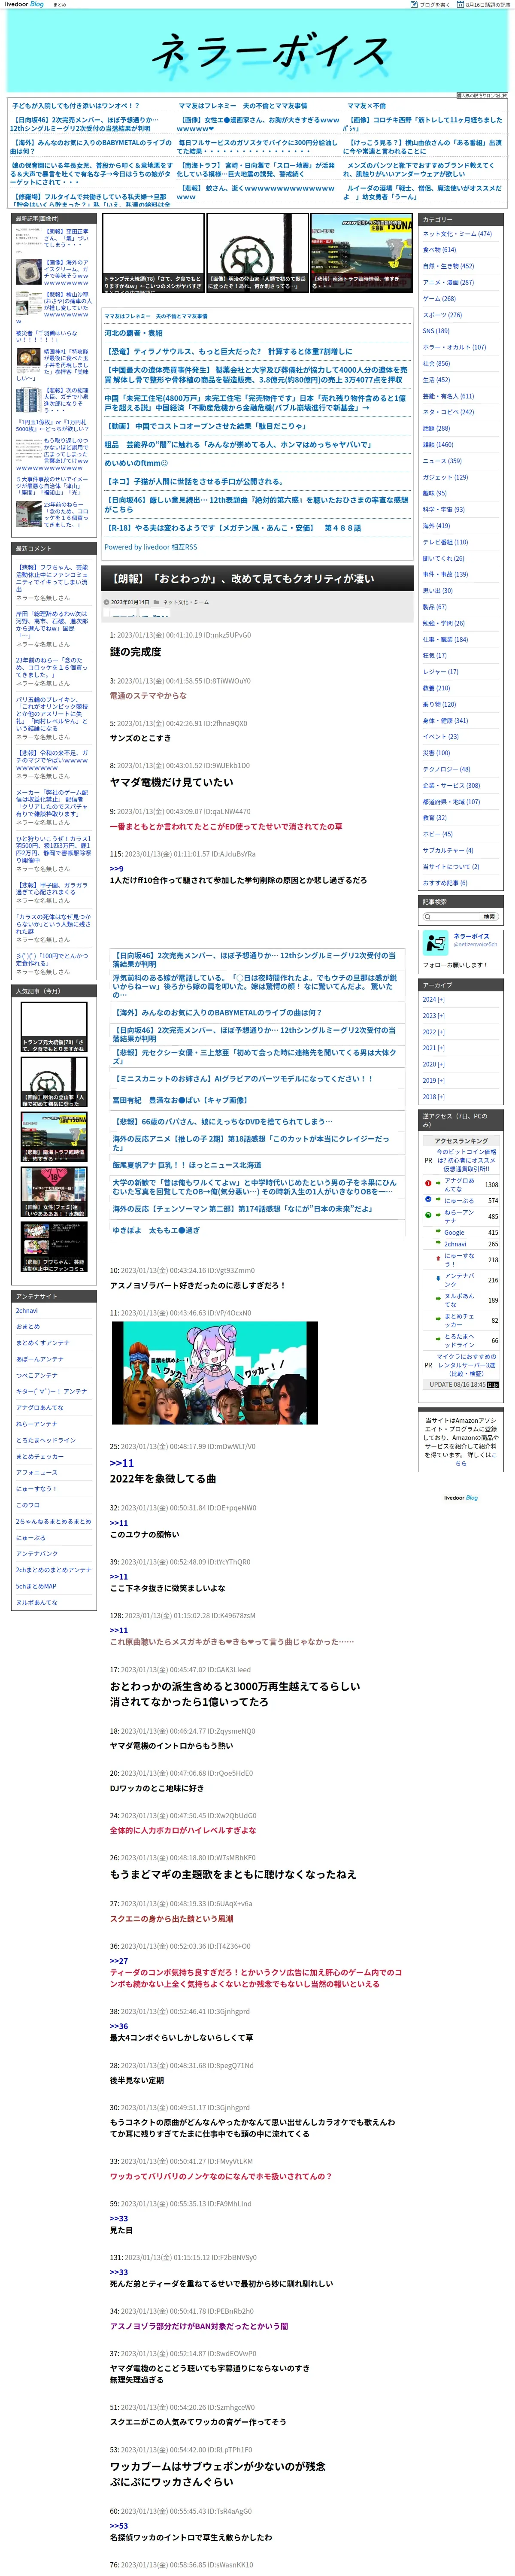Click the @netizenvoice5ch Twitter handle
Screen dimensions: 515x2576
coord(475,944)
